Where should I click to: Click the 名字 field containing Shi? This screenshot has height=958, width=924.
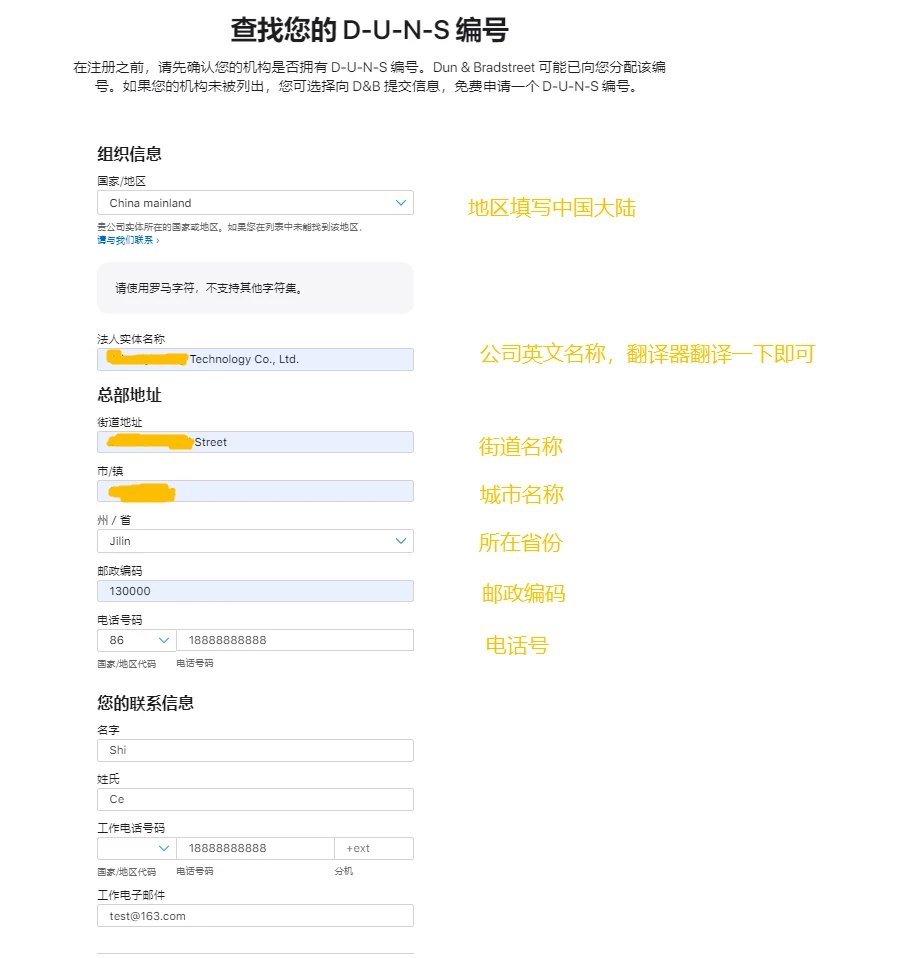255,750
